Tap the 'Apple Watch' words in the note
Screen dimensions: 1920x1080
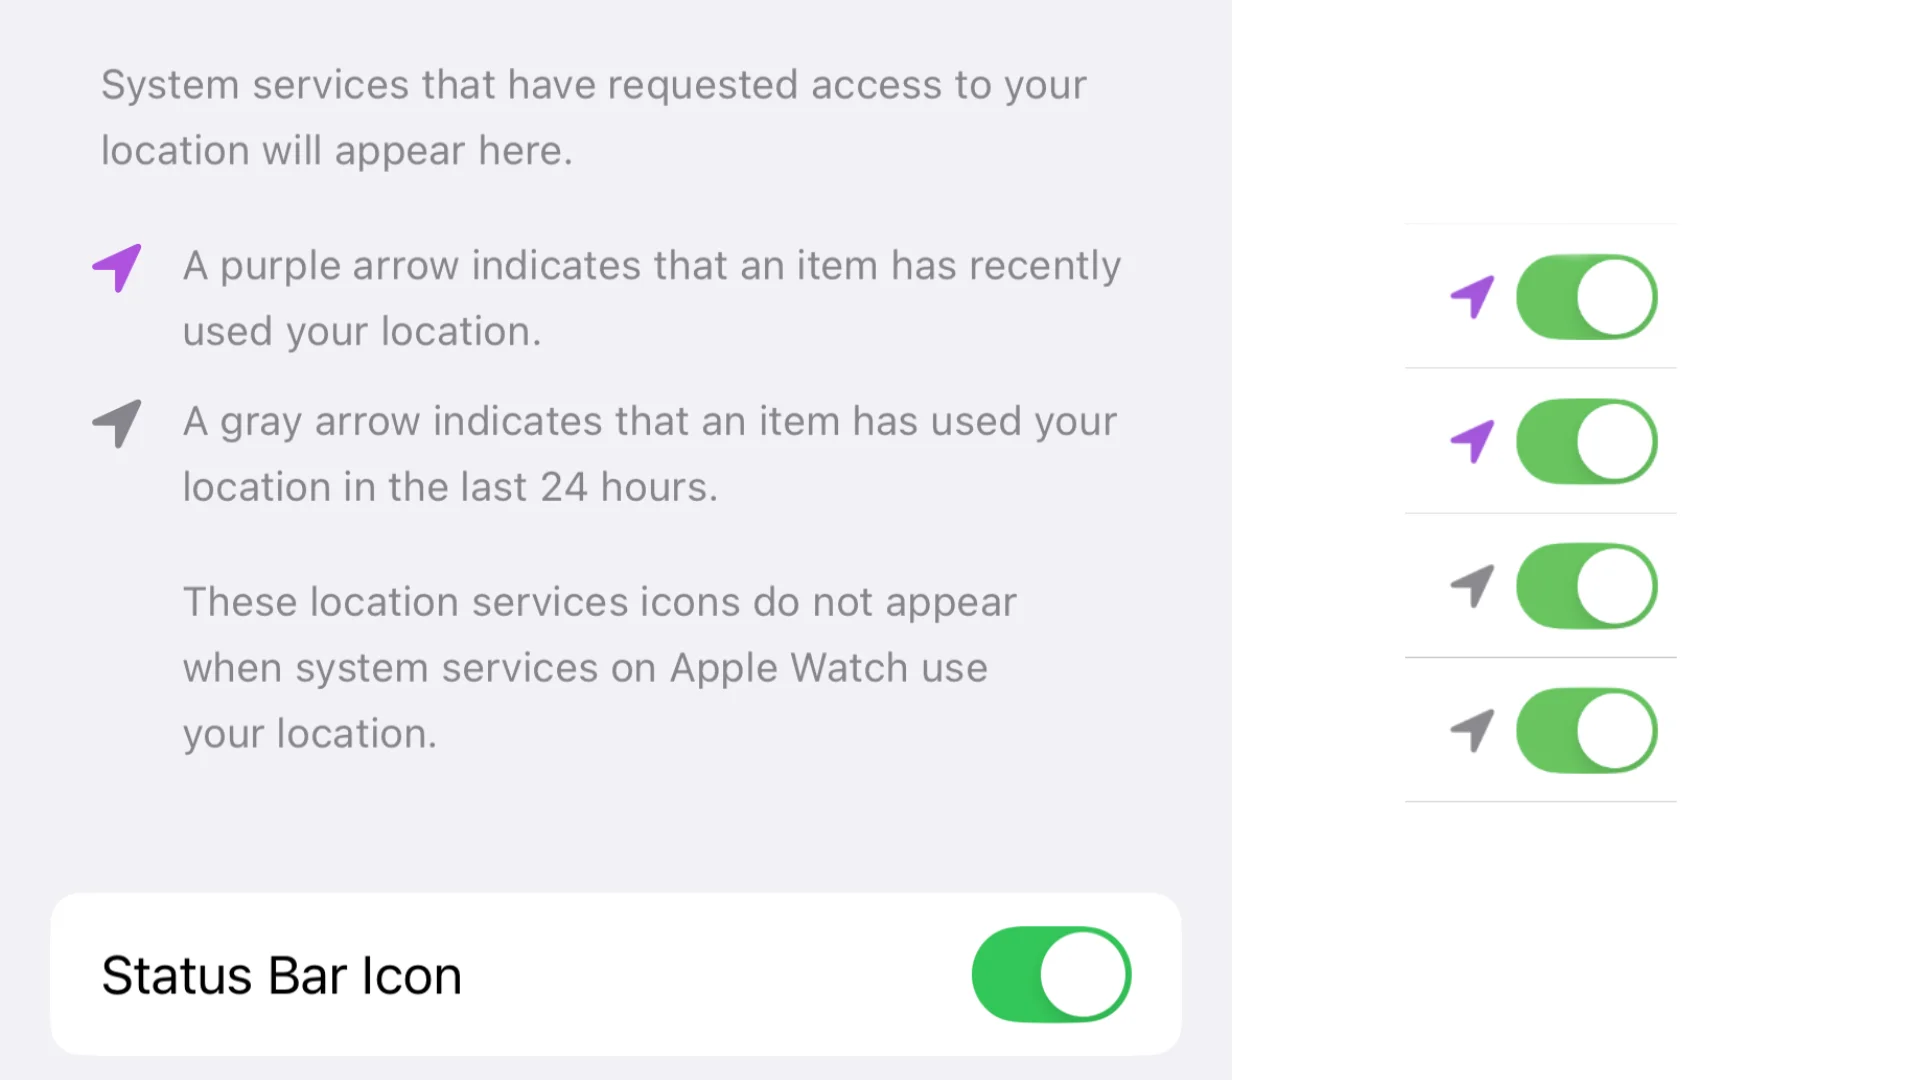coord(788,668)
